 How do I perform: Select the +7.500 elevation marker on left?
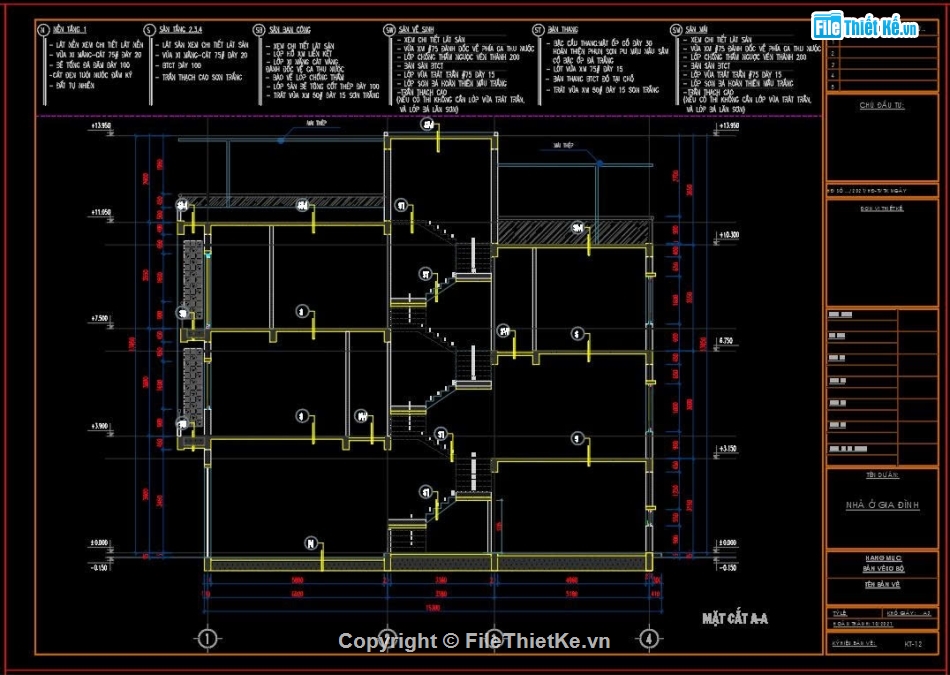click(100, 318)
